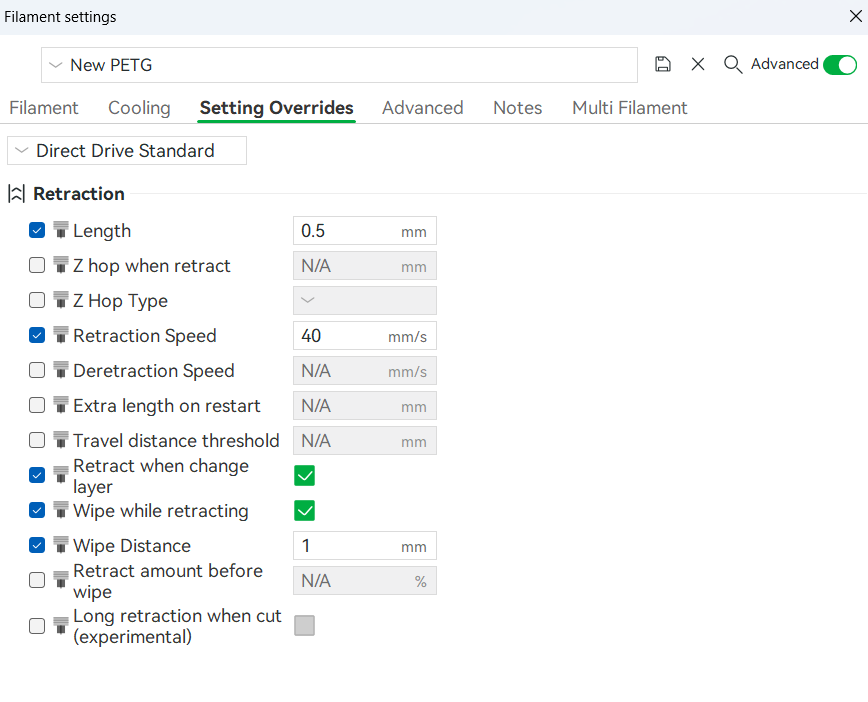This screenshot has width=868, height=702.
Task: Enable Retract amount before wipe override
Action: 37,580
